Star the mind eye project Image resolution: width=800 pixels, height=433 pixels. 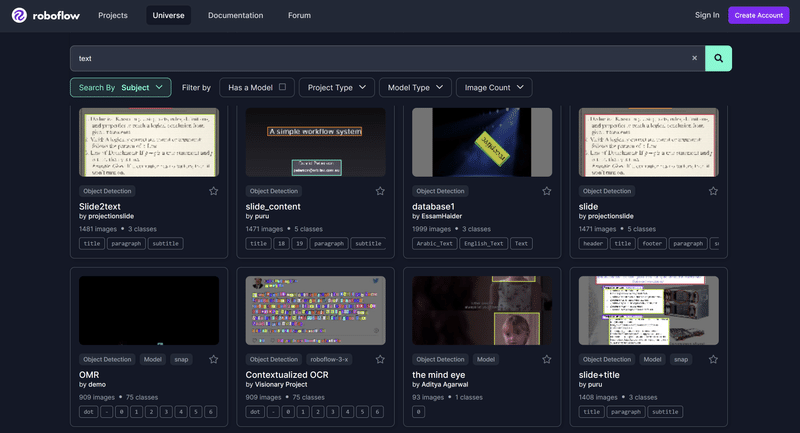tap(546, 360)
